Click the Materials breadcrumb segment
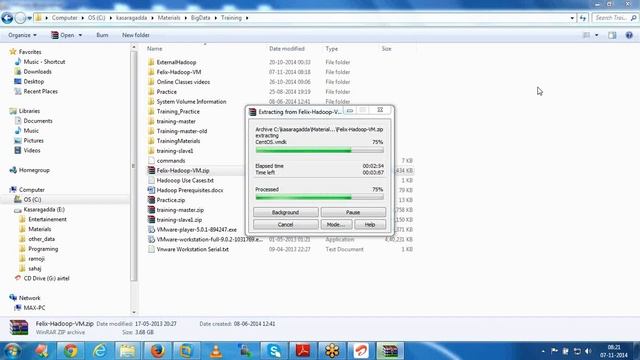640x360 pixels. coord(169,18)
